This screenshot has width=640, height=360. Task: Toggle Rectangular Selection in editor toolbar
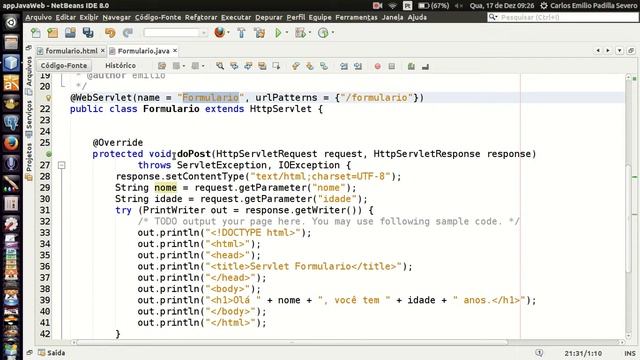click(x=276, y=66)
